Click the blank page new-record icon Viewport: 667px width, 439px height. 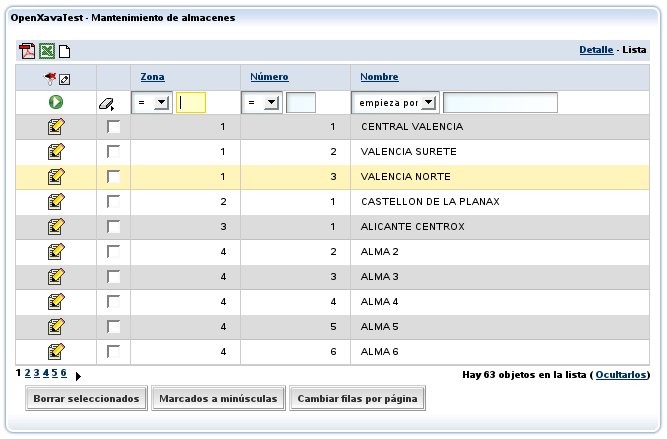(64, 52)
